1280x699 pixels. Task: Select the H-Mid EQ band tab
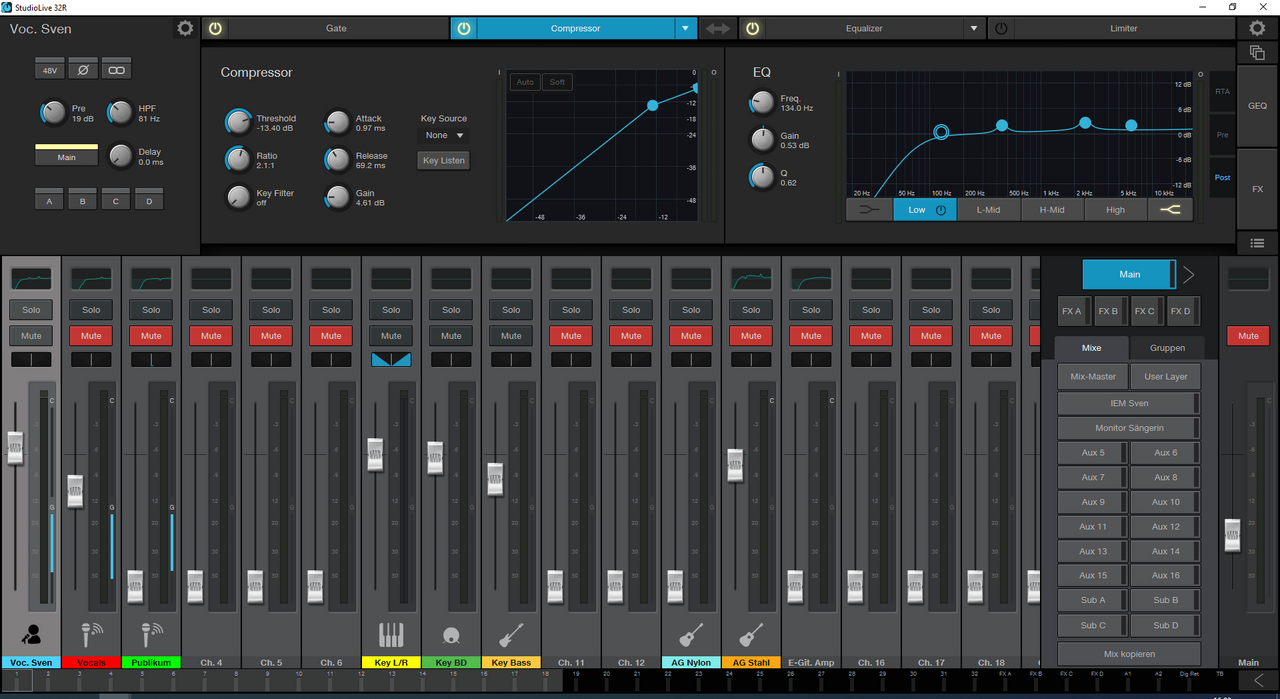(x=1052, y=210)
